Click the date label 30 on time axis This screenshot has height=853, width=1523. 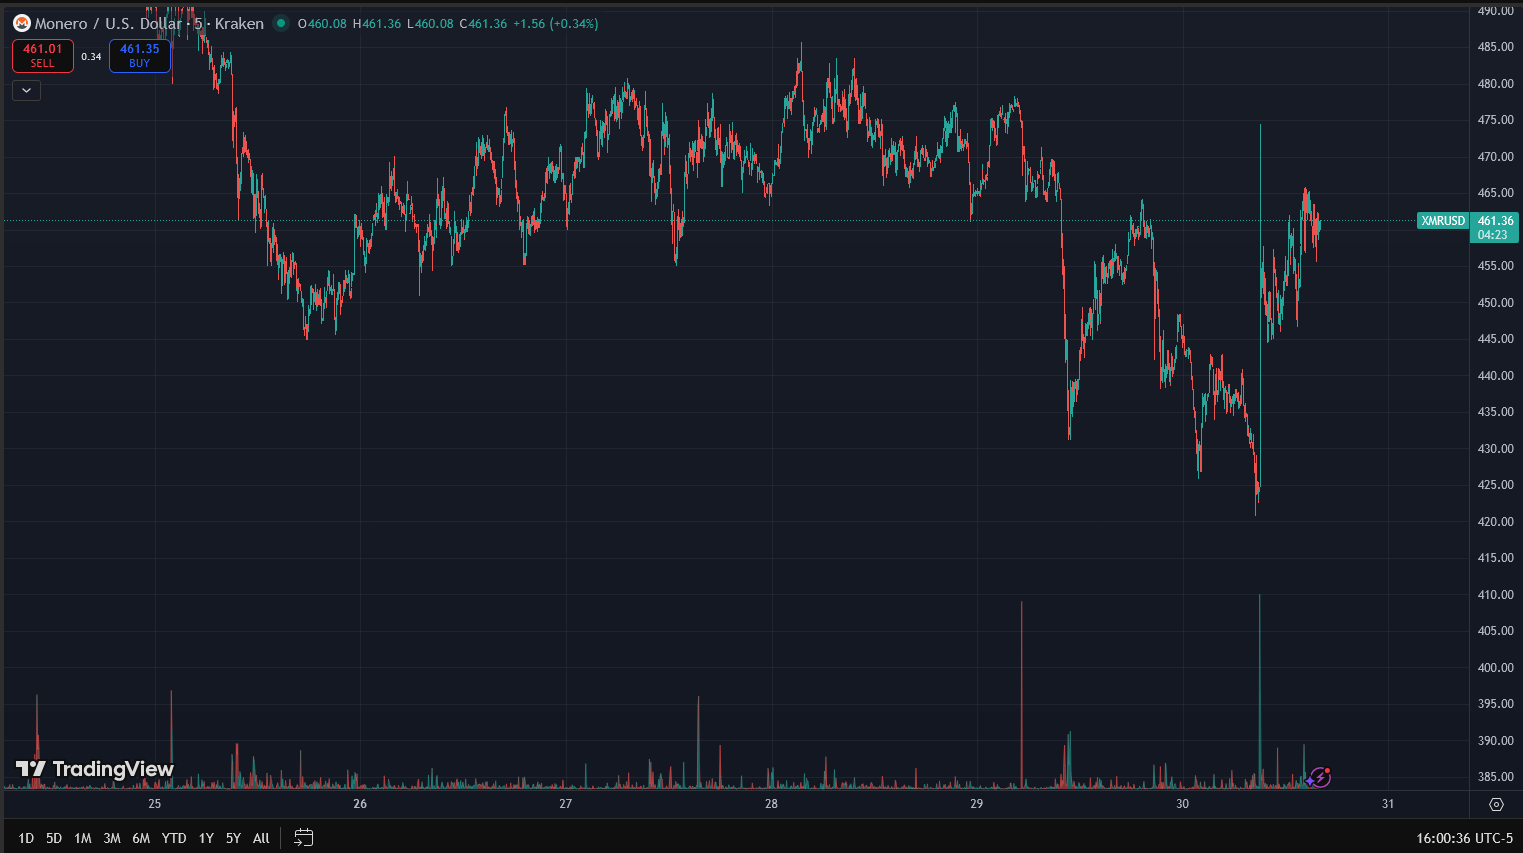tap(1183, 804)
